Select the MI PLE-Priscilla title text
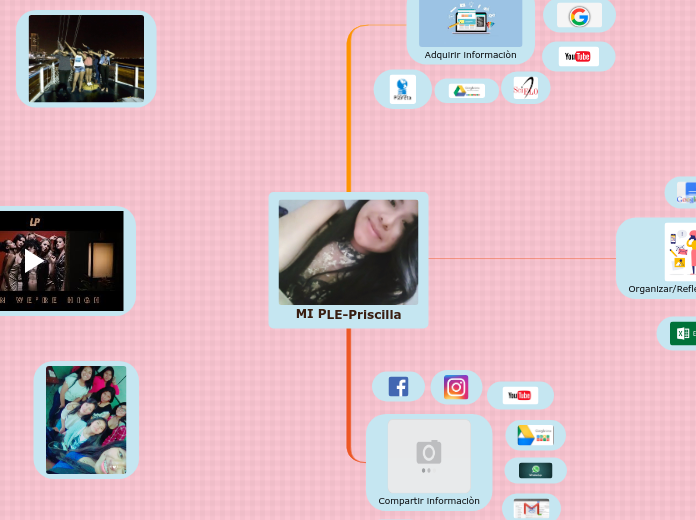Image resolution: width=696 pixels, height=520 pixels. pyautogui.click(x=348, y=314)
